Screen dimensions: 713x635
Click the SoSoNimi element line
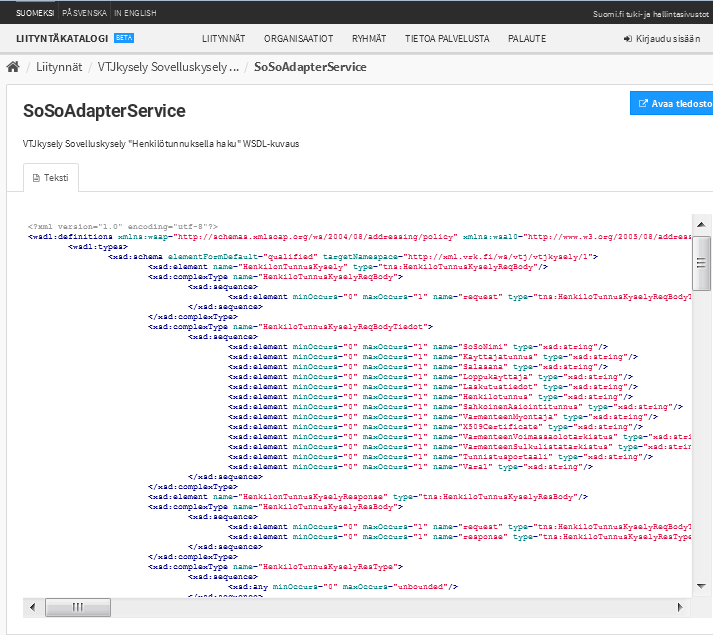pos(418,347)
